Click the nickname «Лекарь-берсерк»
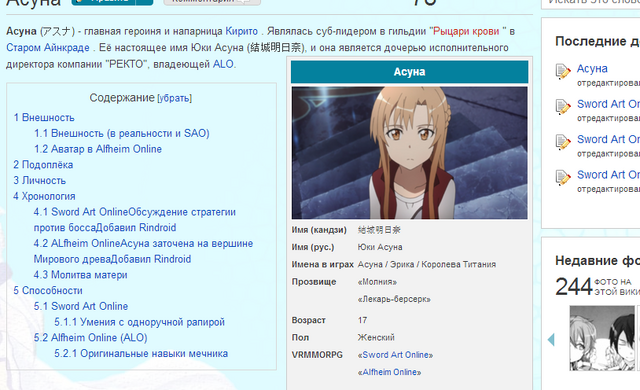 click(x=394, y=299)
